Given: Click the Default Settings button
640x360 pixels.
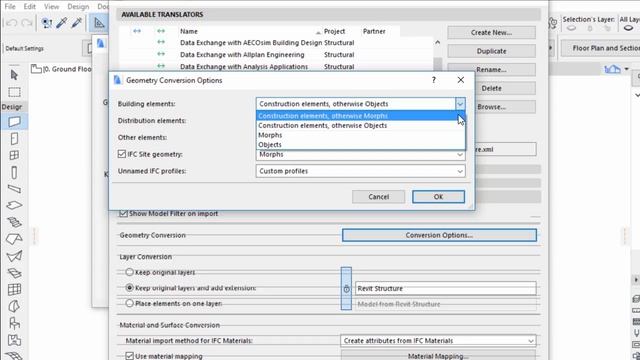Looking at the screenshot, I should [24, 48].
